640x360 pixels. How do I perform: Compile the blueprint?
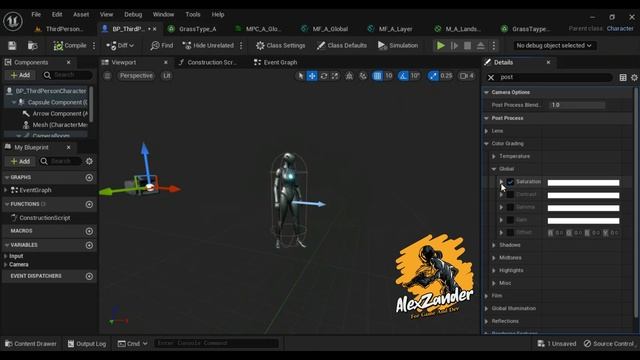[70, 45]
